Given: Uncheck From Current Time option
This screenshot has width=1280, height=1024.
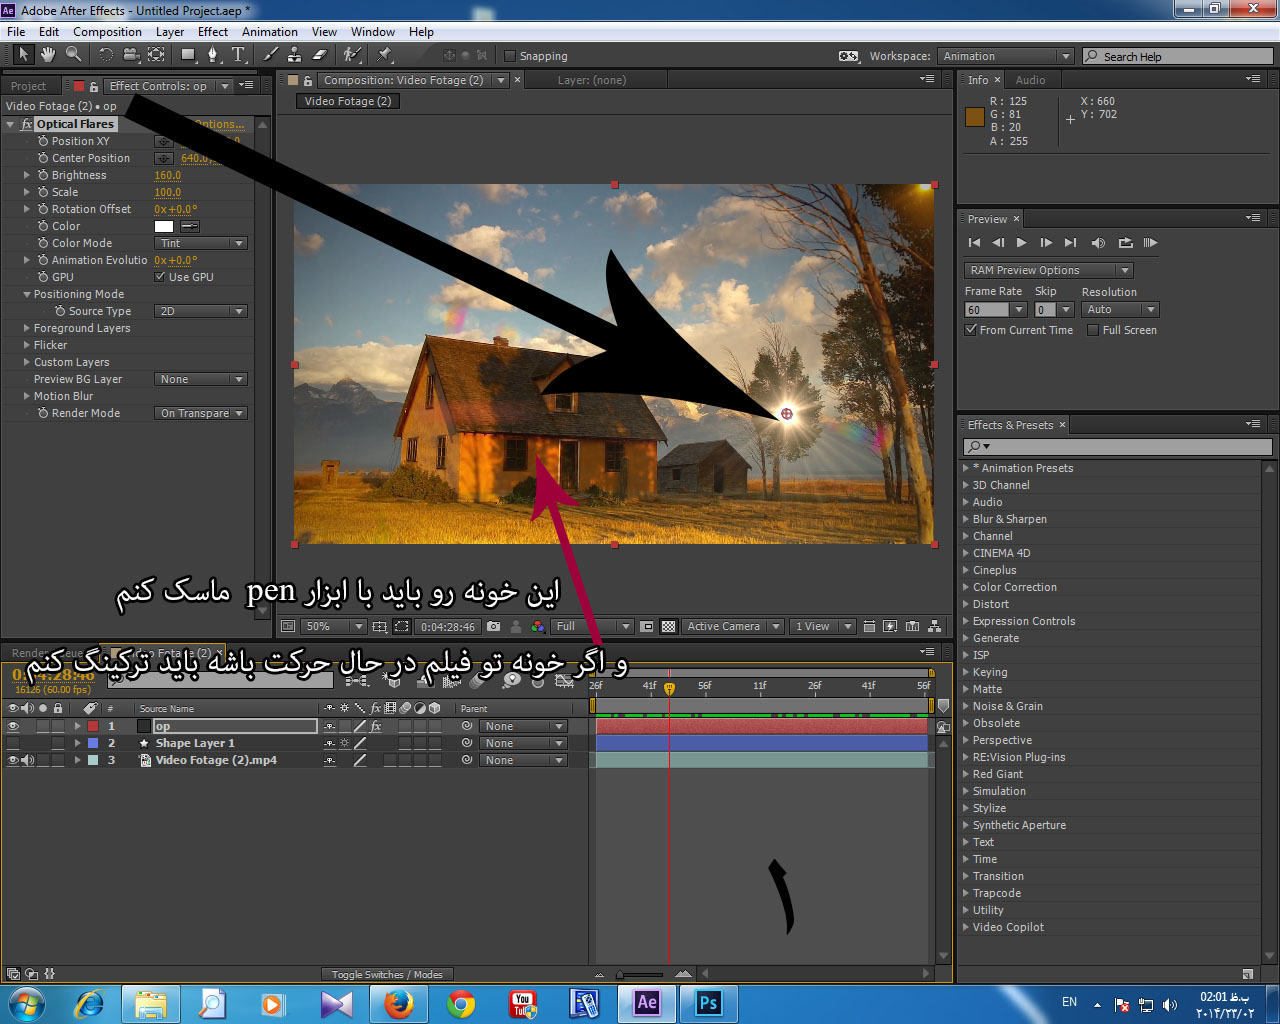Looking at the screenshot, I should pos(971,330).
